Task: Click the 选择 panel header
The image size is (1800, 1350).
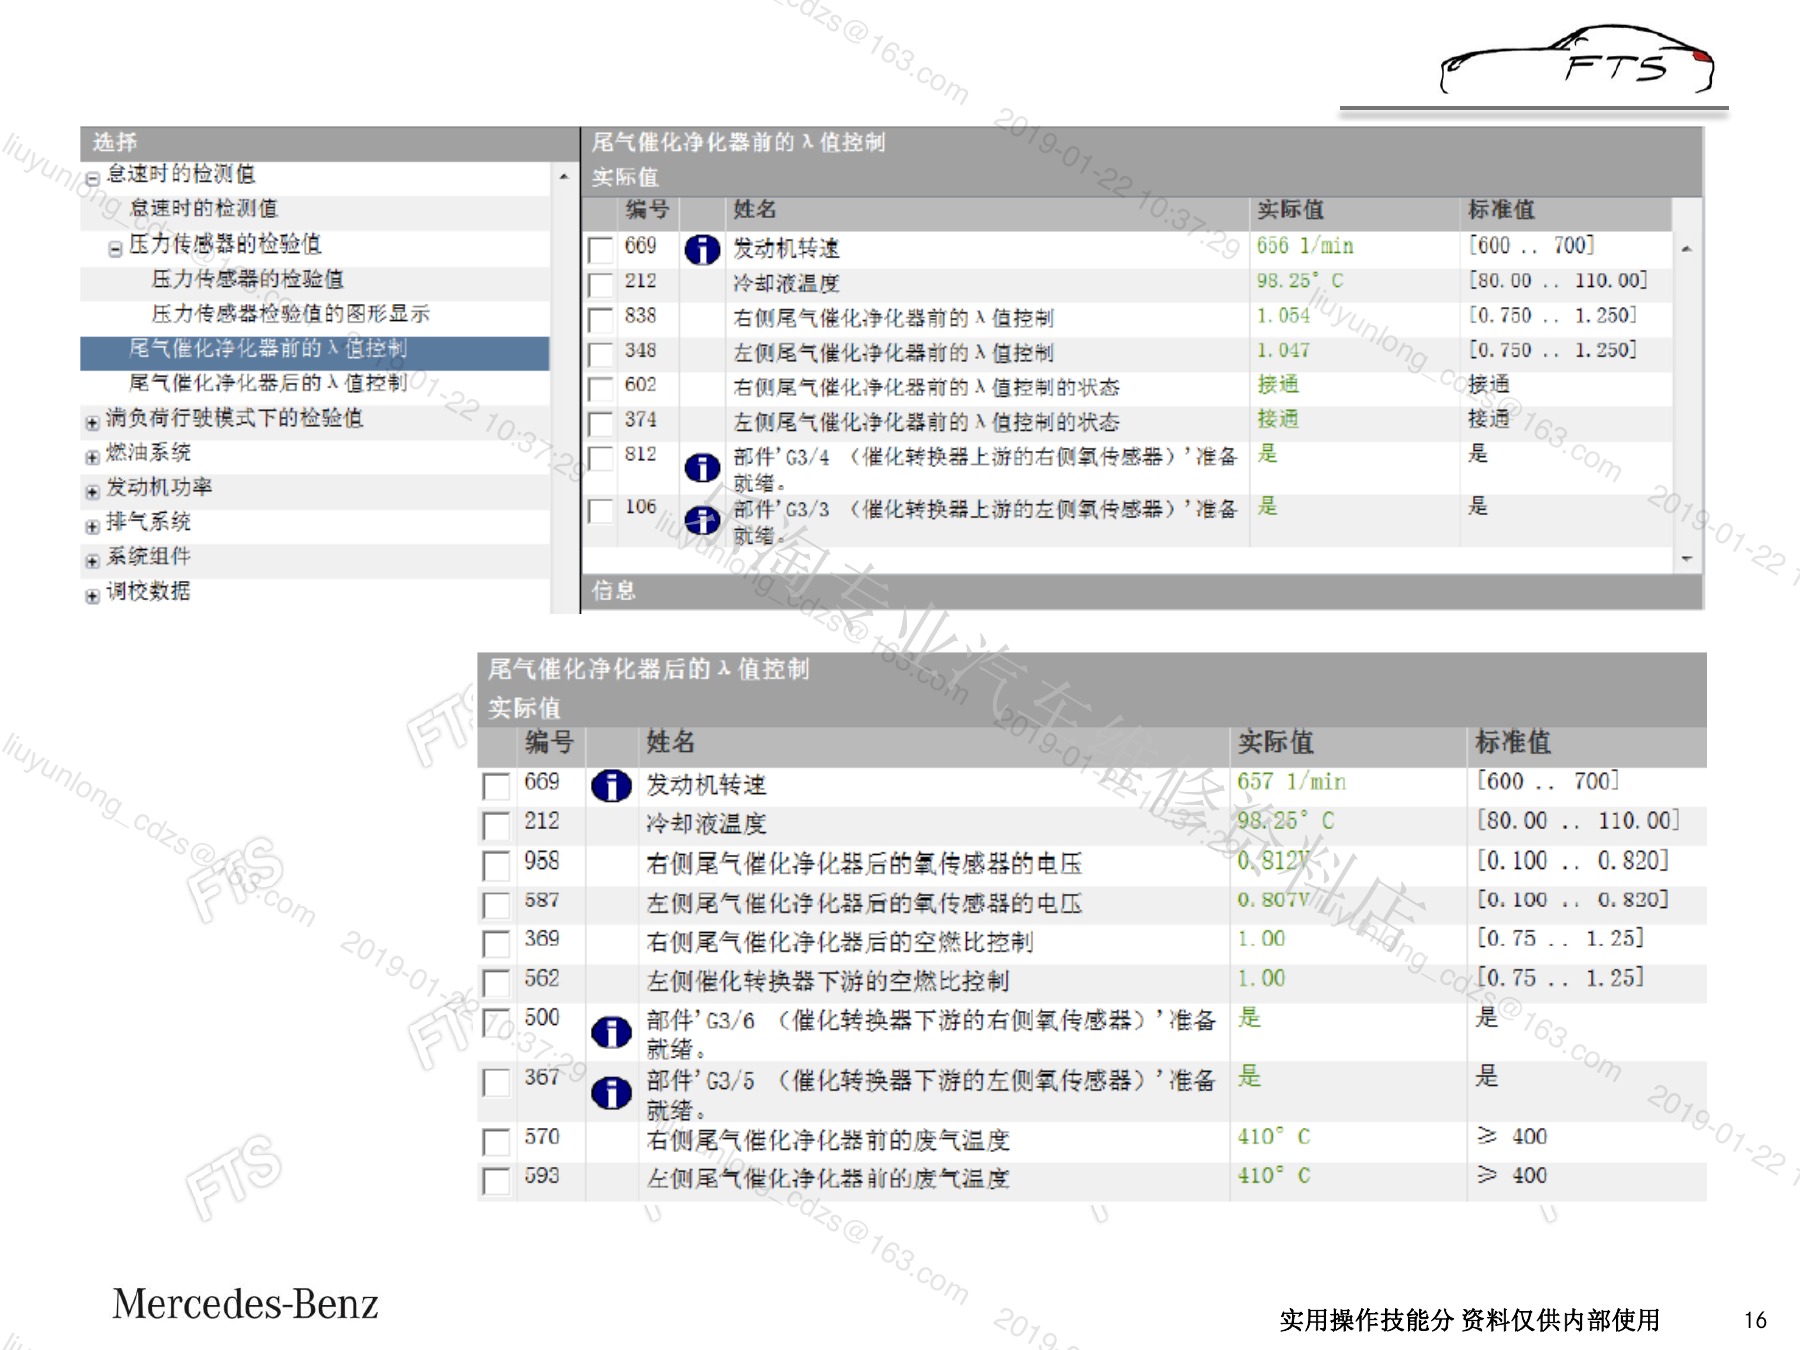Action: tap(329, 142)
